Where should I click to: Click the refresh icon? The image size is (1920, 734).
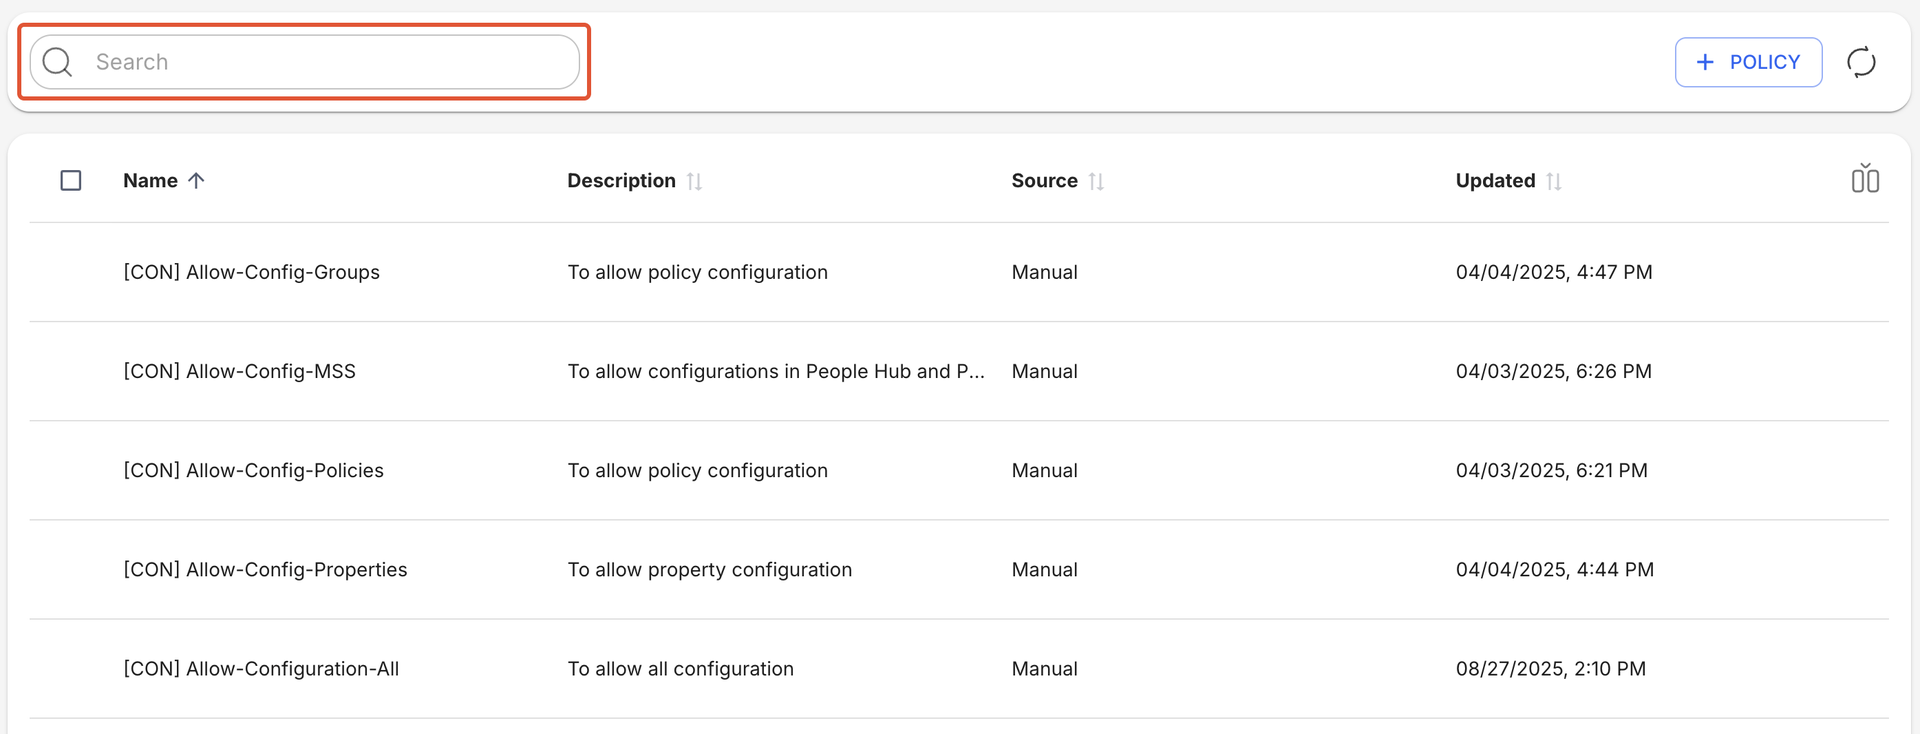(1861, 62)
